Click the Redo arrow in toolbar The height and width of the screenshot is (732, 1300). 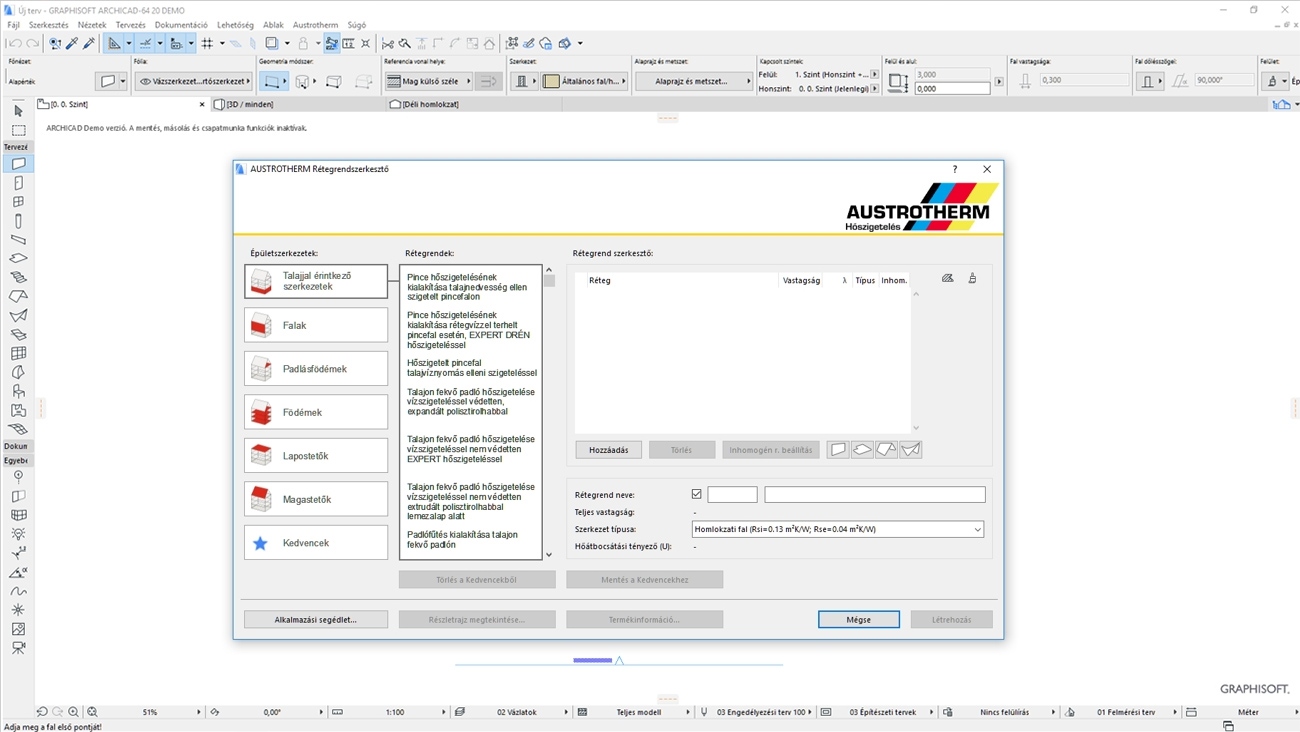(x=32, y=44)
